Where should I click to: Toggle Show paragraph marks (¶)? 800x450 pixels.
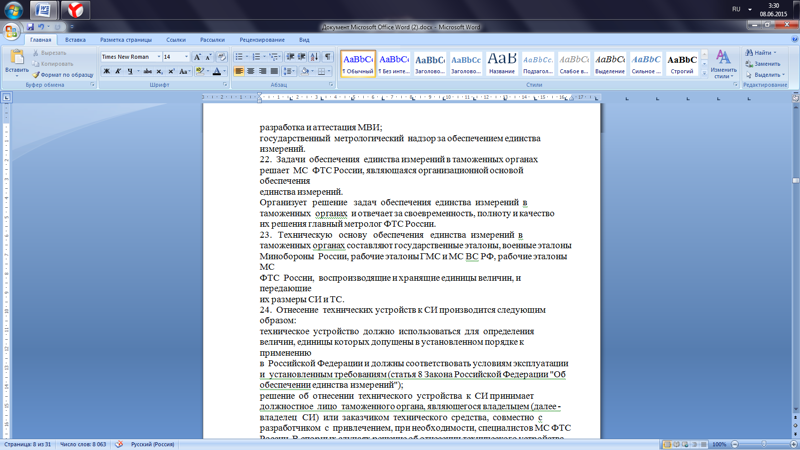pos(328,57)
